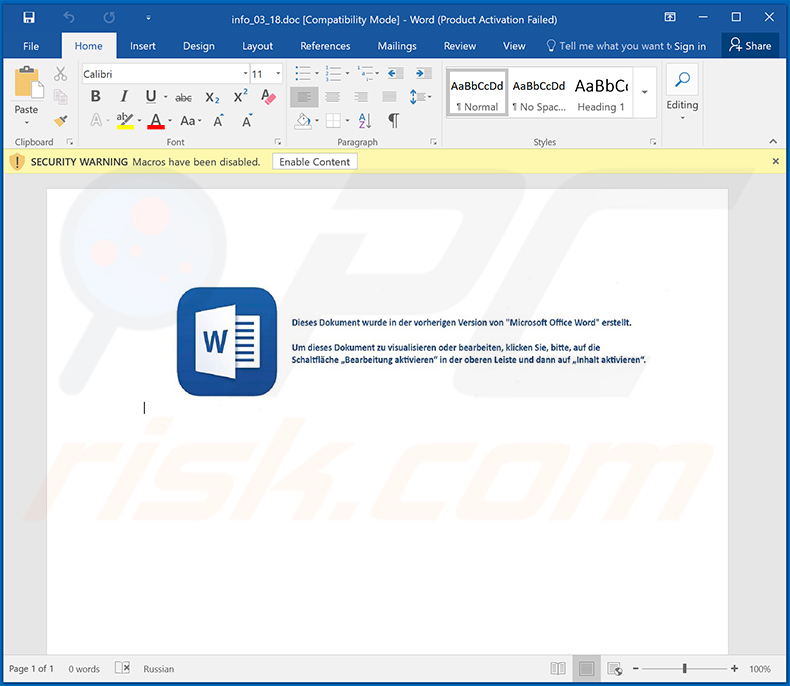Select the No Spacing style
The image size is (790, 686).
coord(539,93)
